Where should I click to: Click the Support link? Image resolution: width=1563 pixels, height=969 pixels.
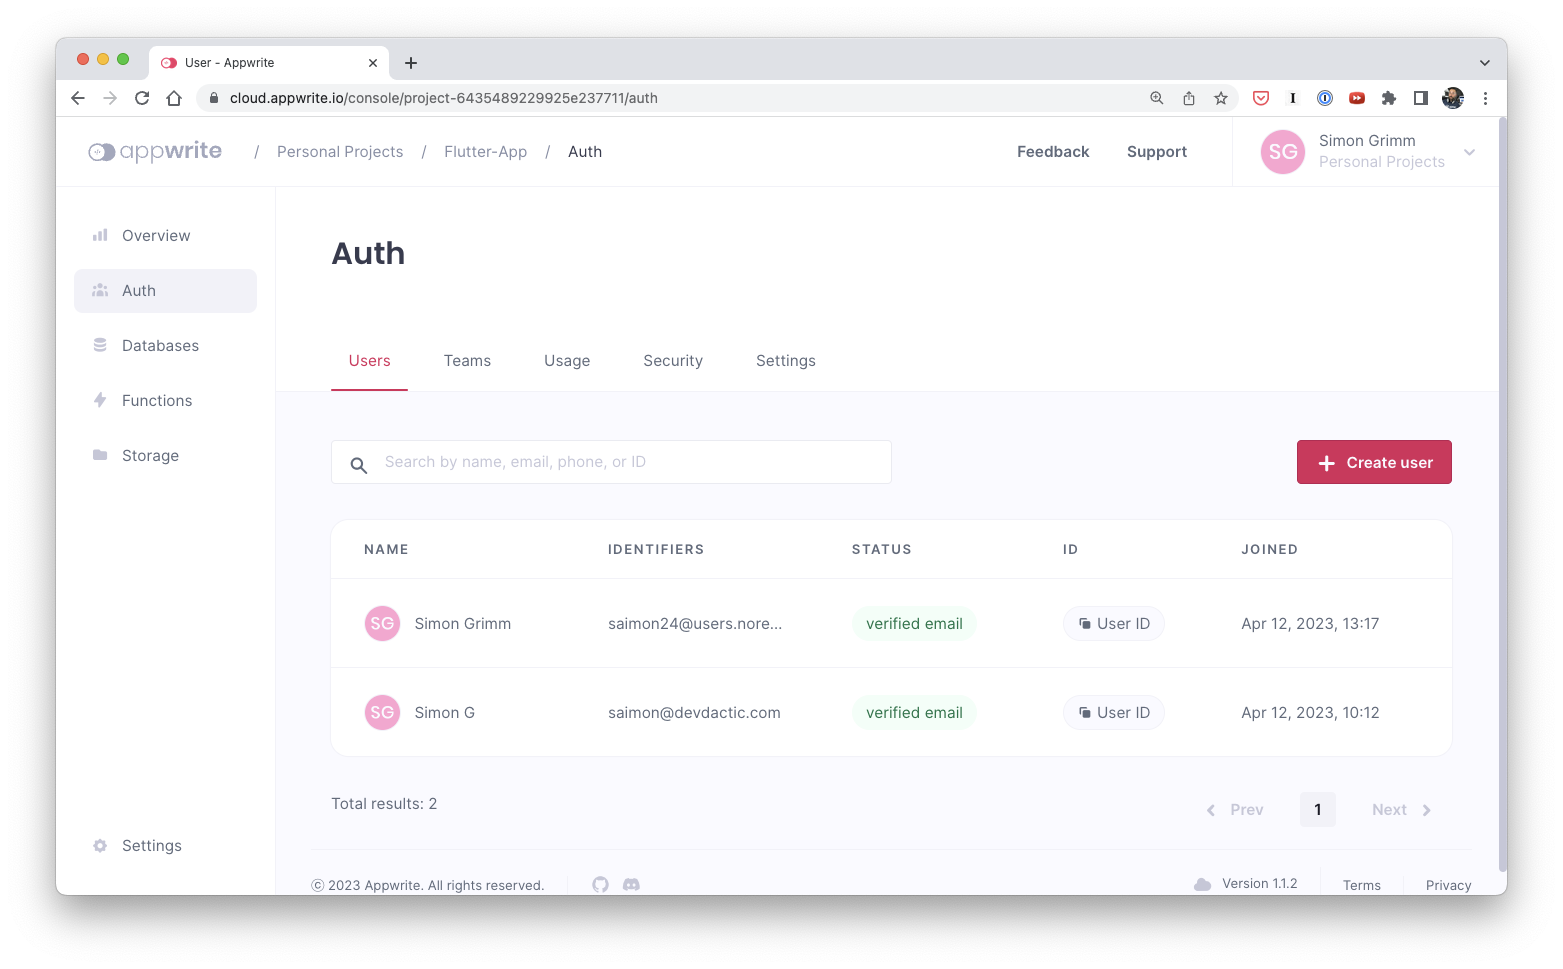click(1157, 152)
